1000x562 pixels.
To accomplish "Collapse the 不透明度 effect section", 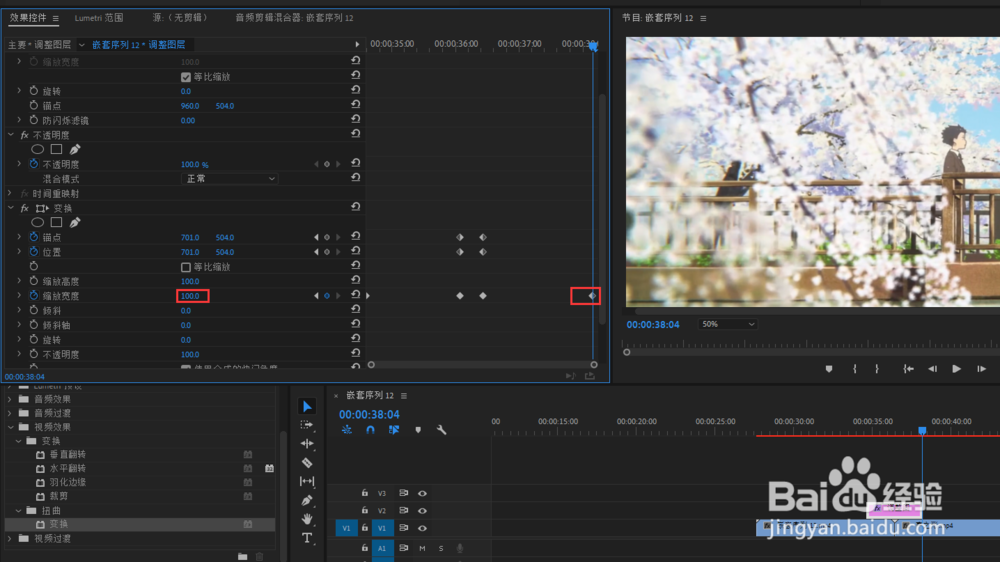I will (11, 135).
